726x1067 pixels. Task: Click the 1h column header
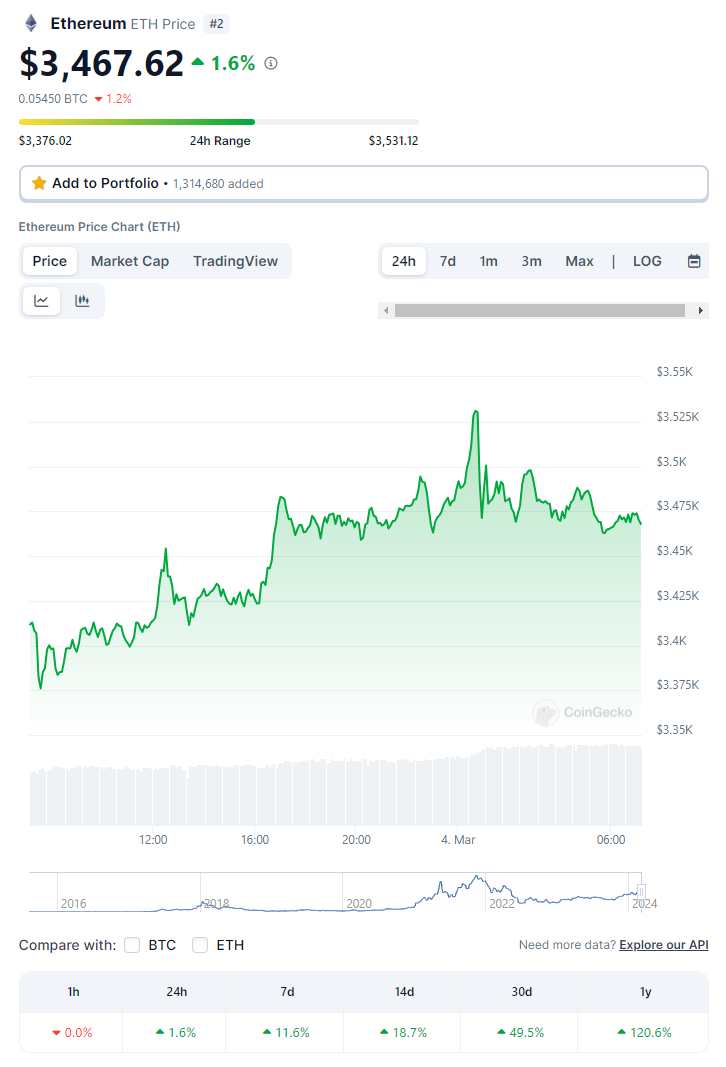(x=73, y=991)
